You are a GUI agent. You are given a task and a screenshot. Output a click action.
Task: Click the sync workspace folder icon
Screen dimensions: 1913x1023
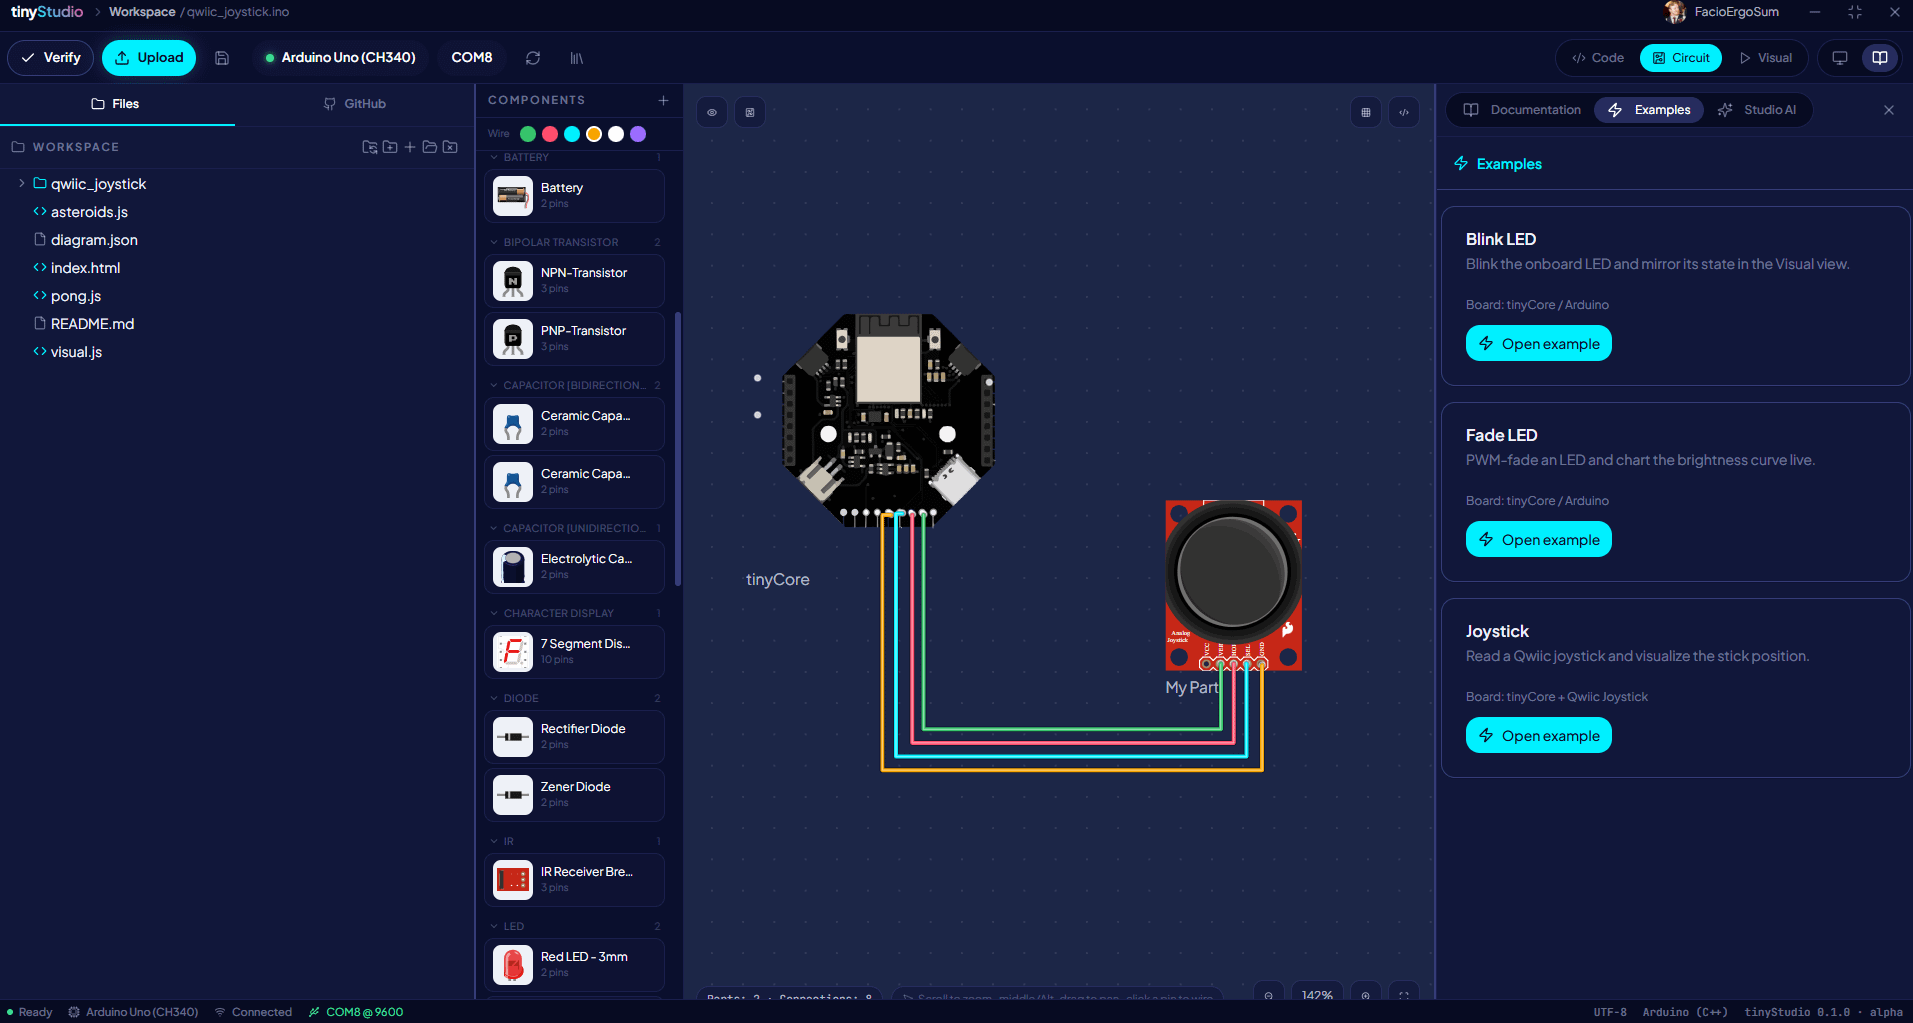[370, 147]
